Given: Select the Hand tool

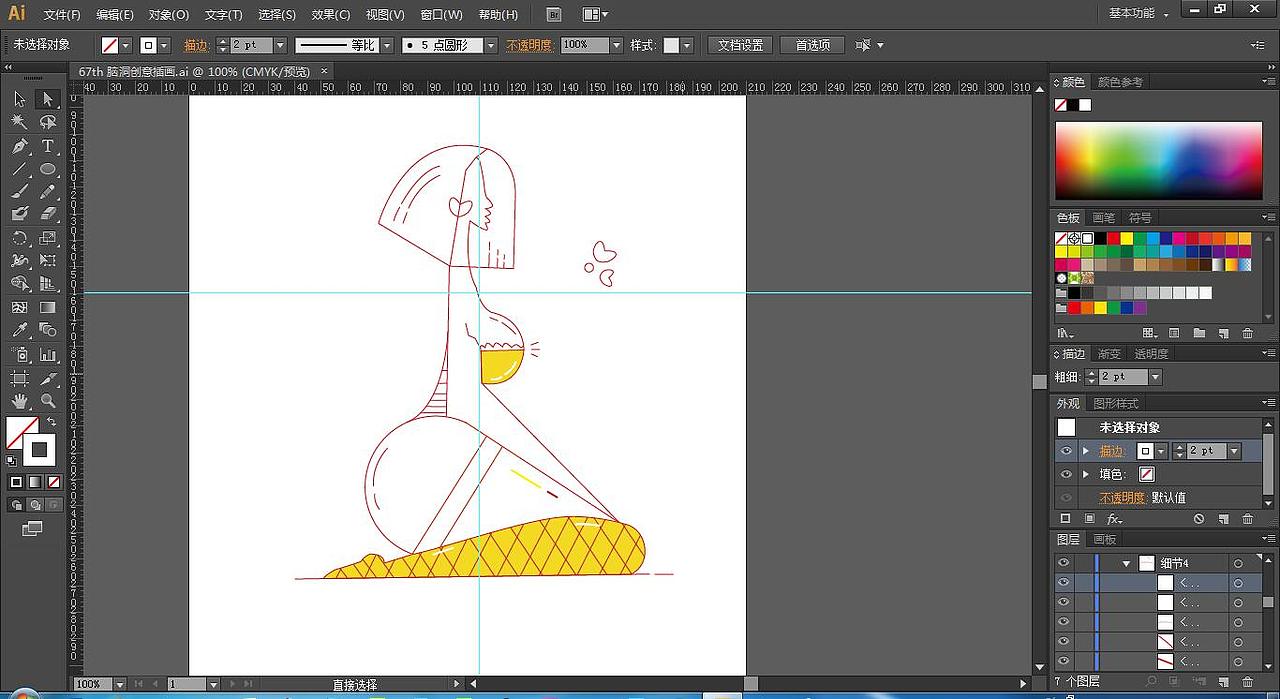Looking at the screenshot, I should 19,401.
